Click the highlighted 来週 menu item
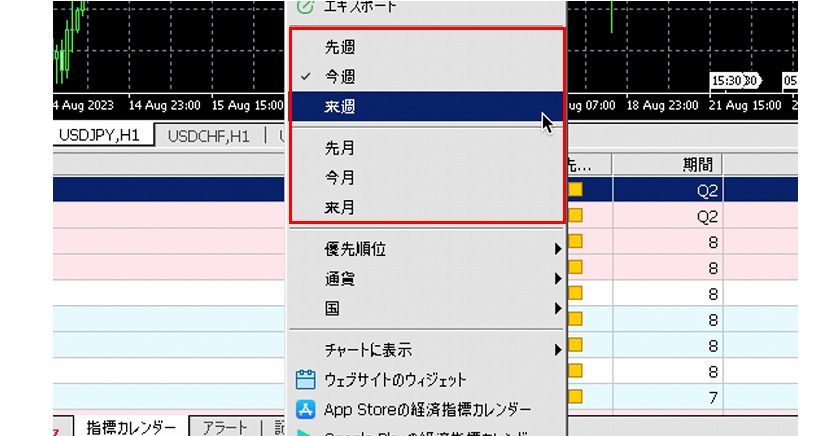The width and height of the screenshot is (840, 436). pyautogui.click(x=426, y=106)
